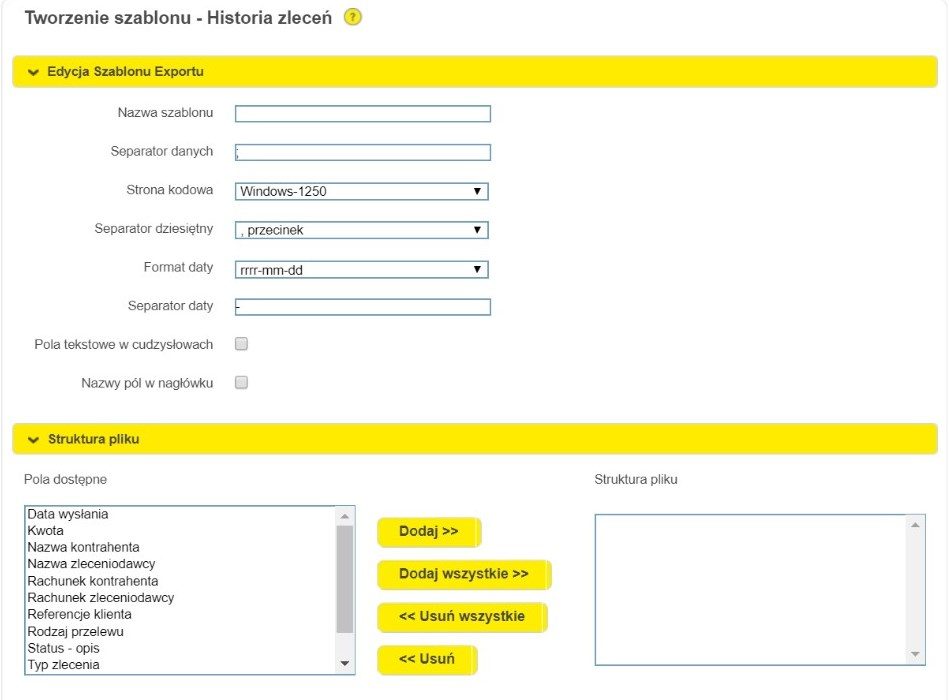
Task: Click the << Usuń button
Action: pos(427,660)
